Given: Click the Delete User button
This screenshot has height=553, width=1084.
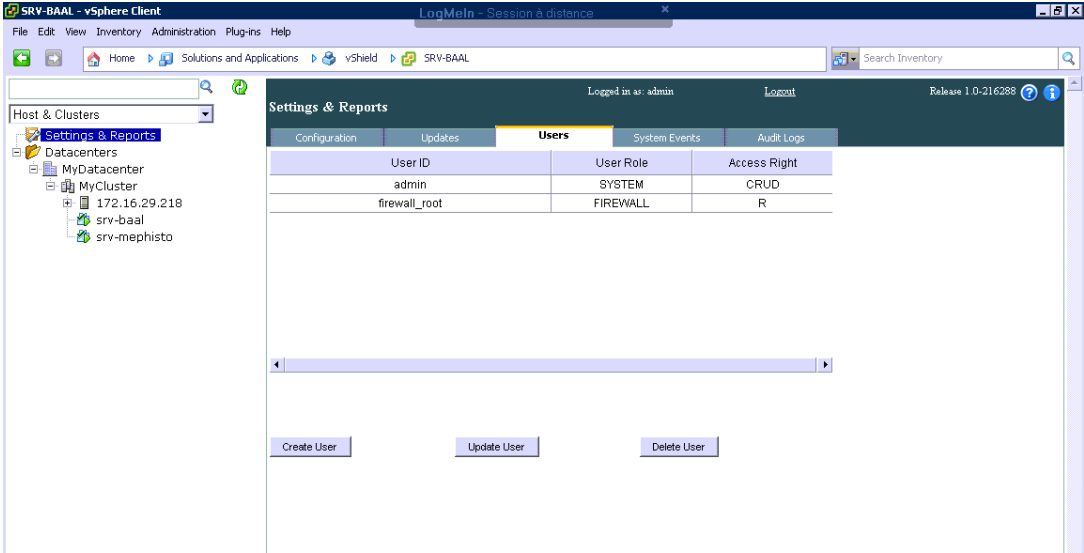Looking at the screenshot, I should tap(678, 447).
